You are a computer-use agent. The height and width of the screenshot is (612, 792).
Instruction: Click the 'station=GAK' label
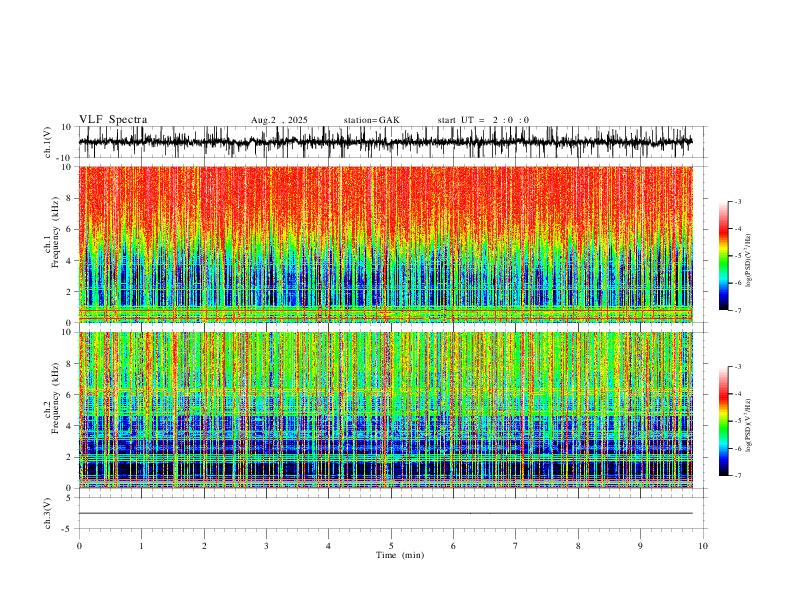371,120
